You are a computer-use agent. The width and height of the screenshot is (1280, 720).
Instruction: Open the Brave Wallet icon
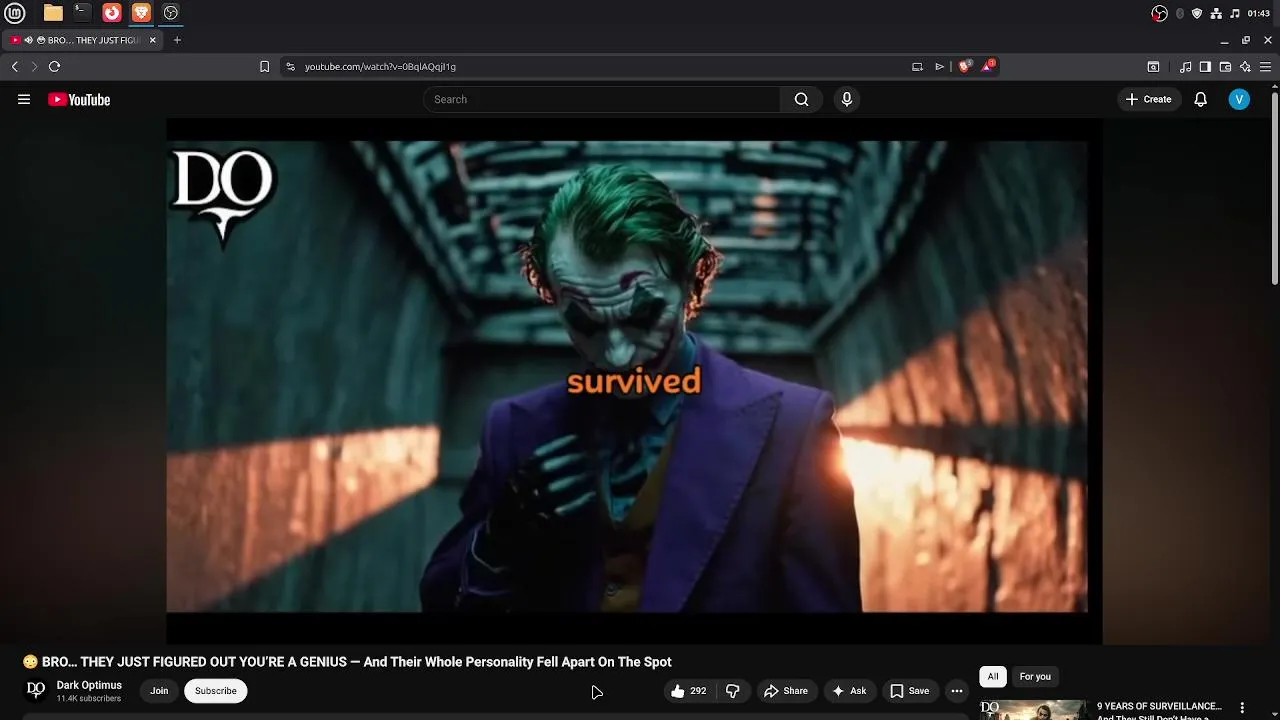1225,67
